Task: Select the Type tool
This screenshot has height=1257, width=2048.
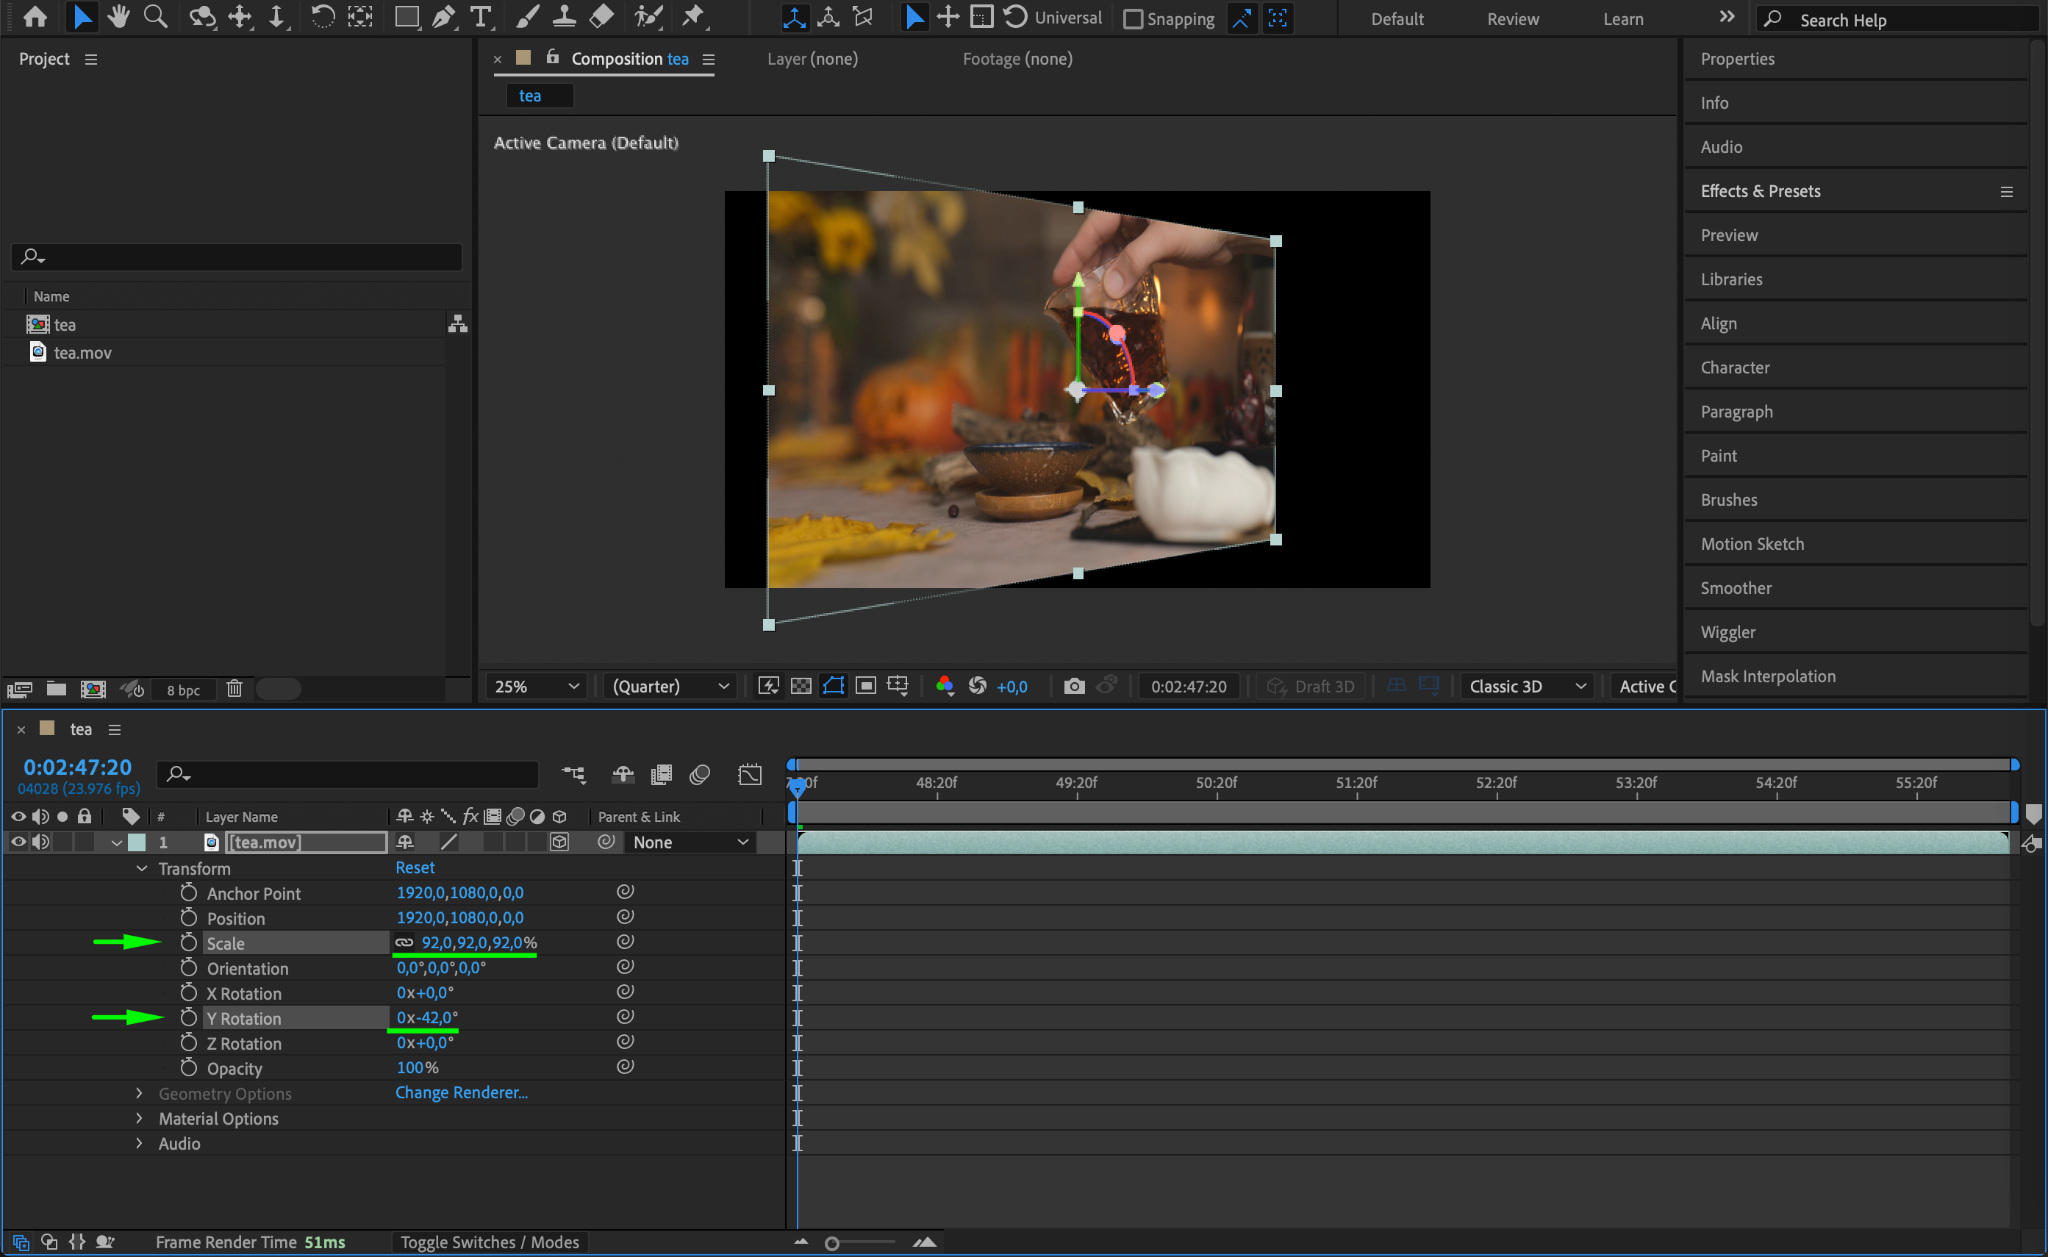Action: 481,17
